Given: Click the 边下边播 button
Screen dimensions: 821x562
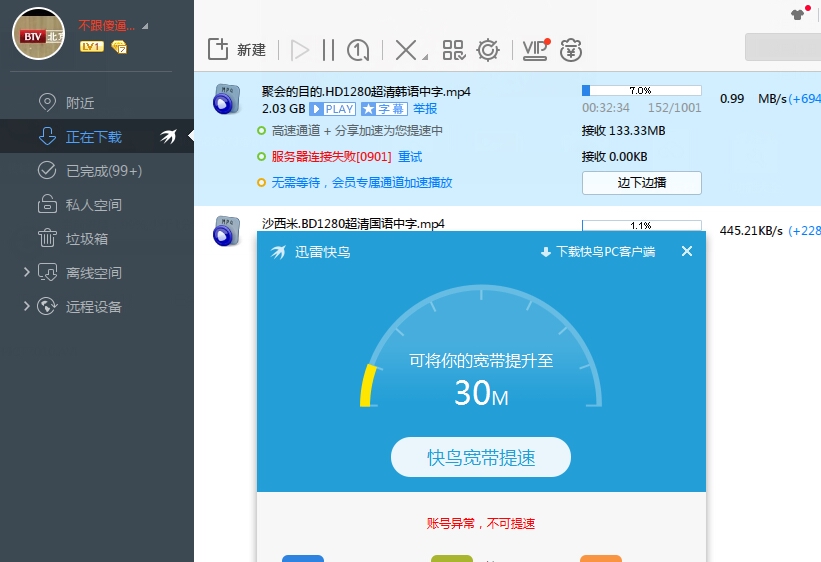Looking at the screenshot, I should click(641, 183).
